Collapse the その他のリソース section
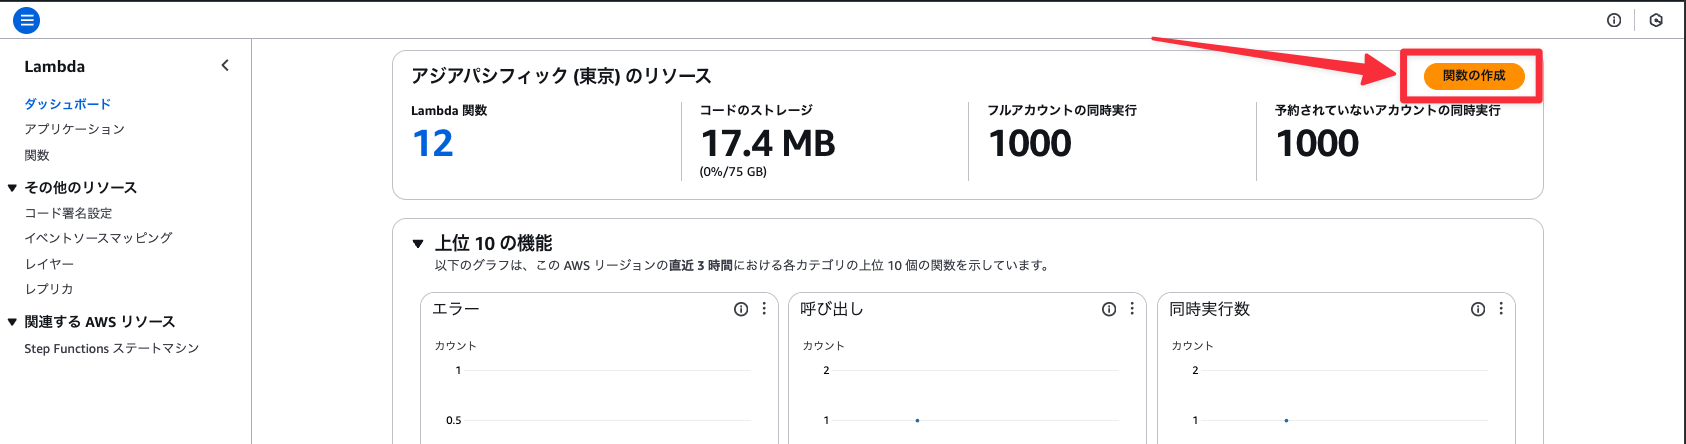This screenshot has height=444, width=1686. click(x=12, y=188)
